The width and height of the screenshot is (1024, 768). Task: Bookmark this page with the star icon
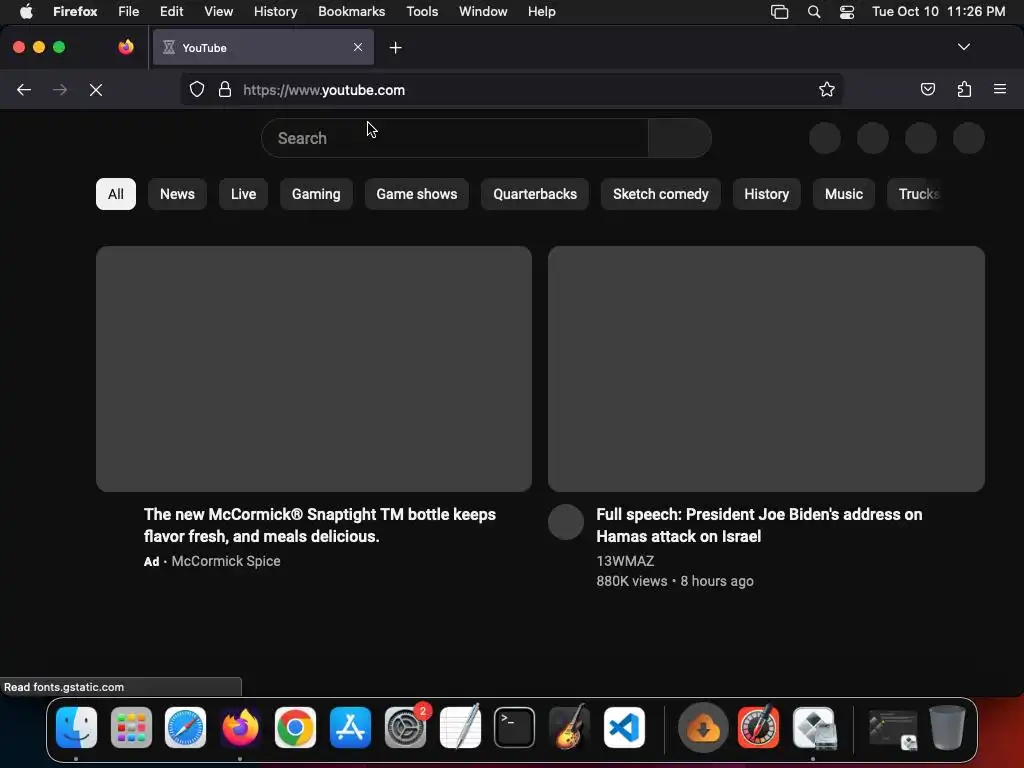pyautogui.click(x=827, y=89)
